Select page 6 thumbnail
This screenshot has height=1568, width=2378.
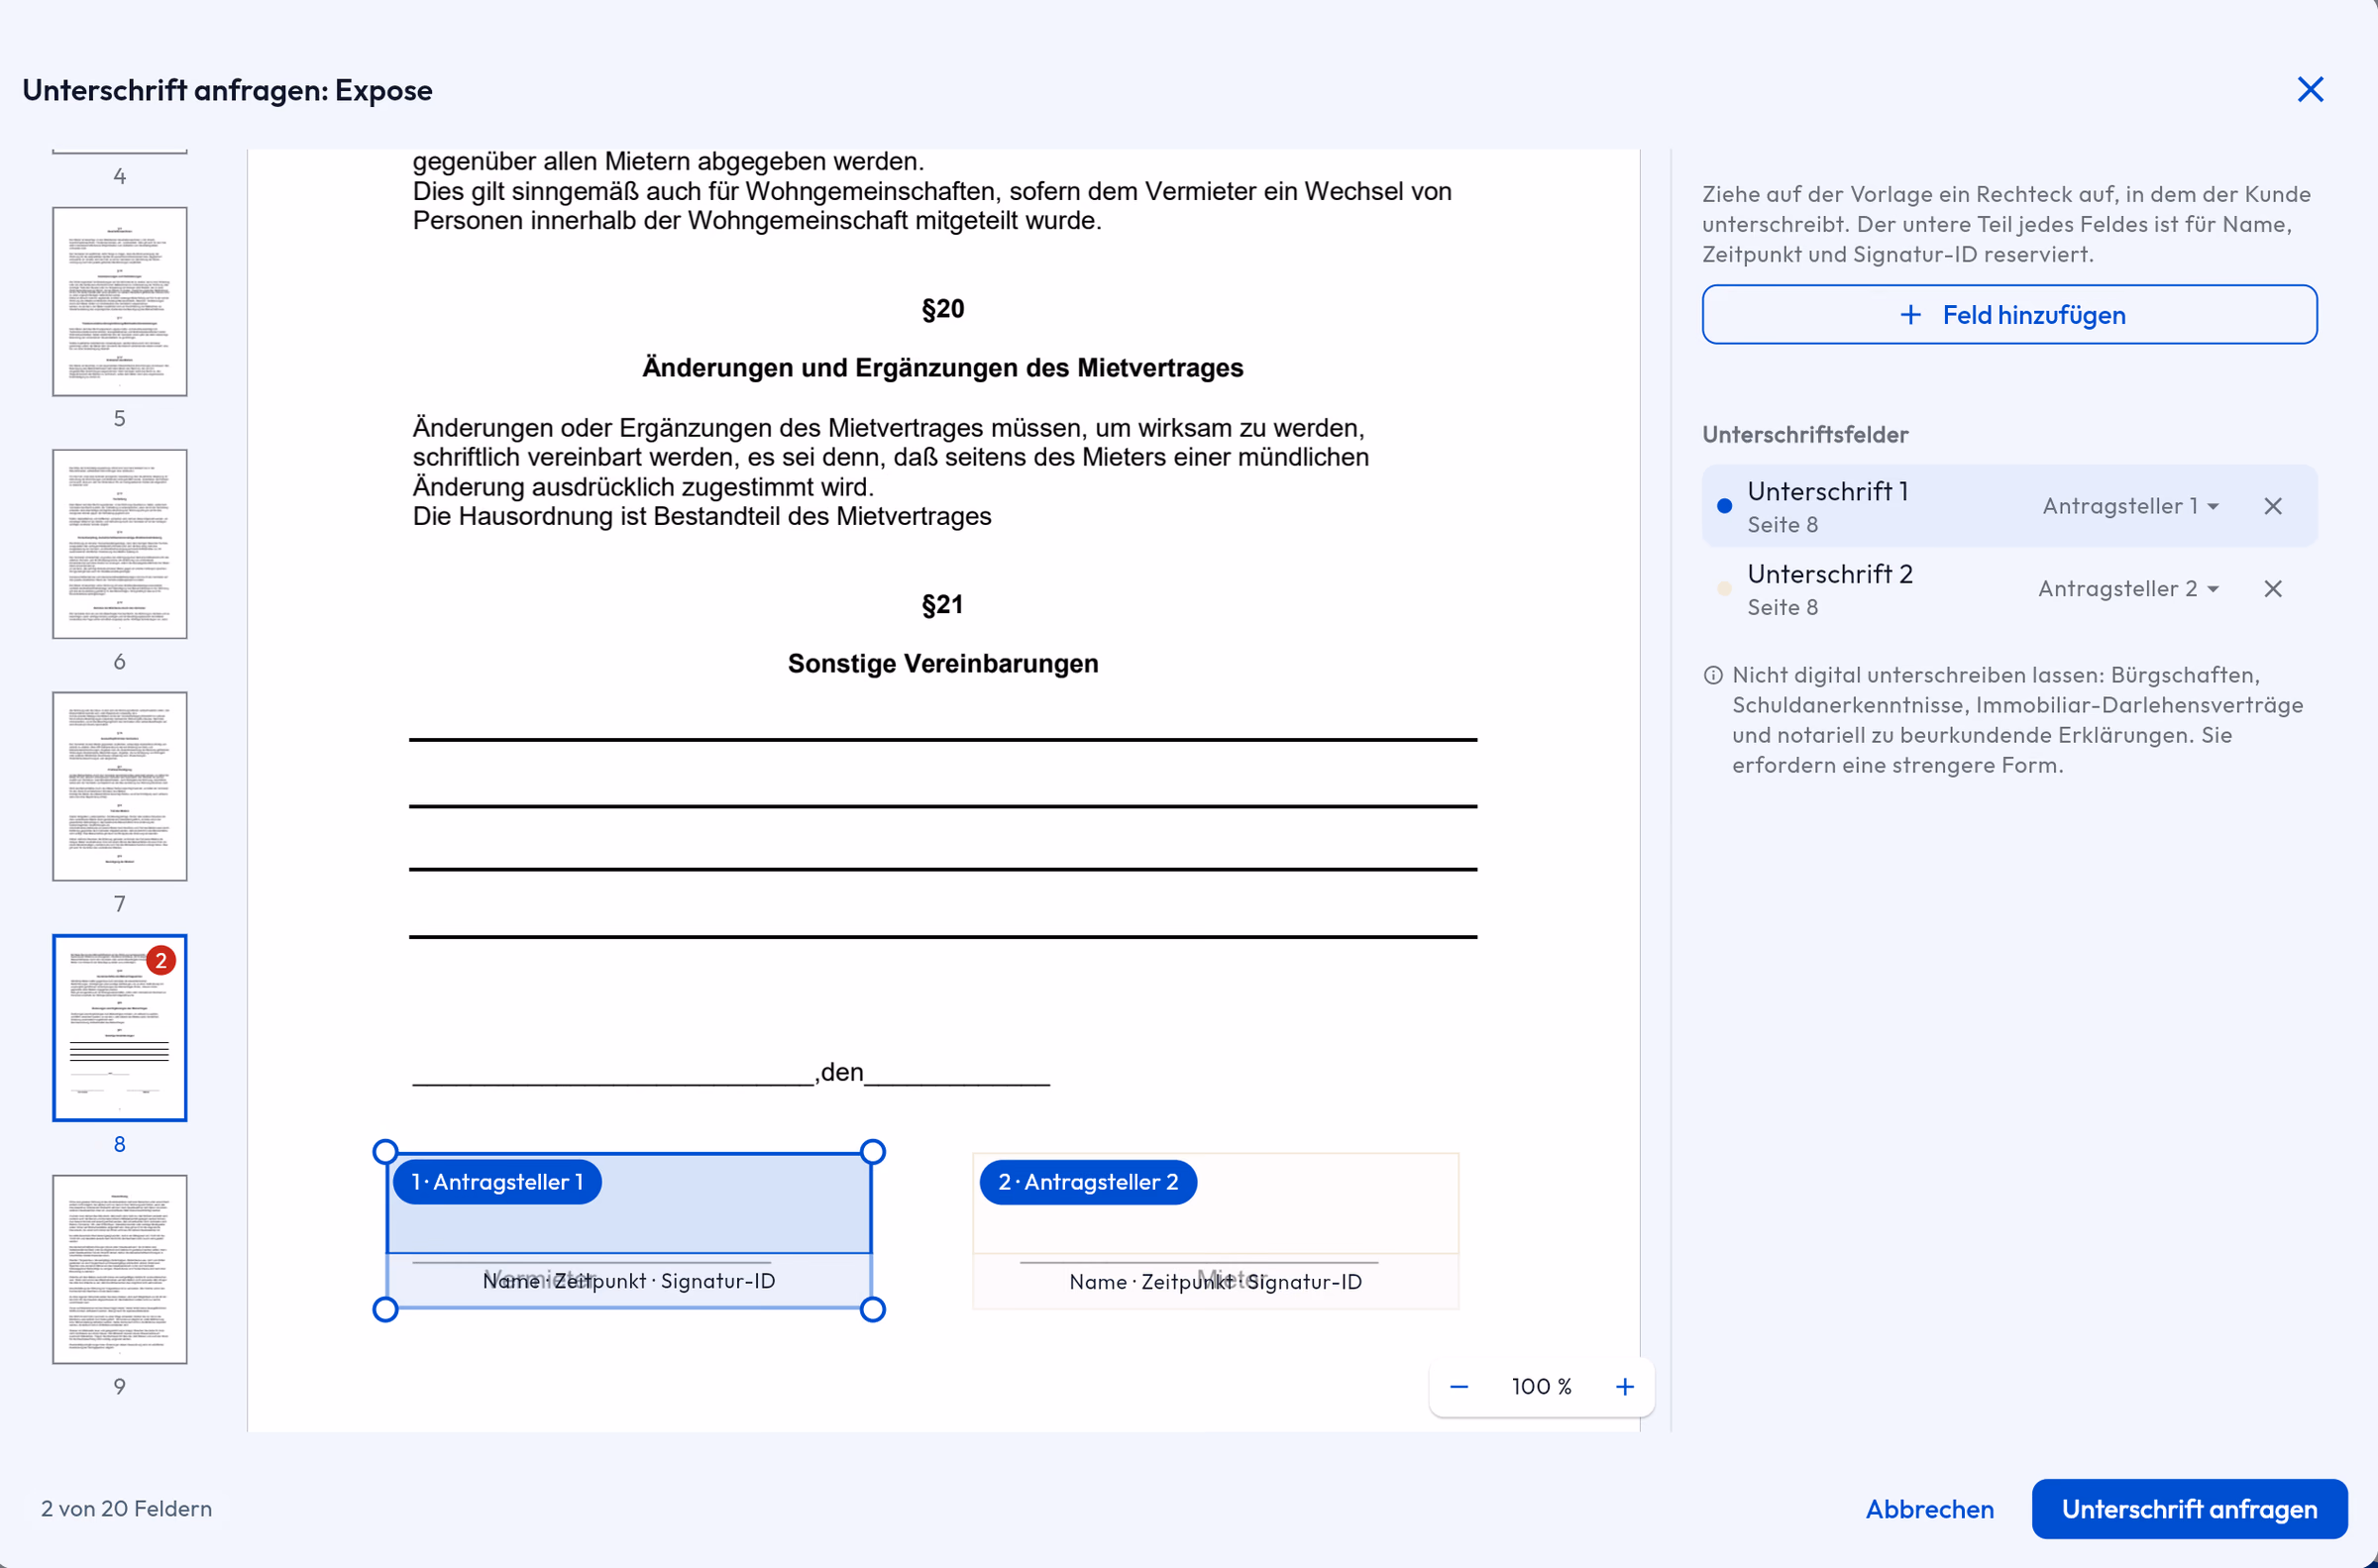pos(120,543)
